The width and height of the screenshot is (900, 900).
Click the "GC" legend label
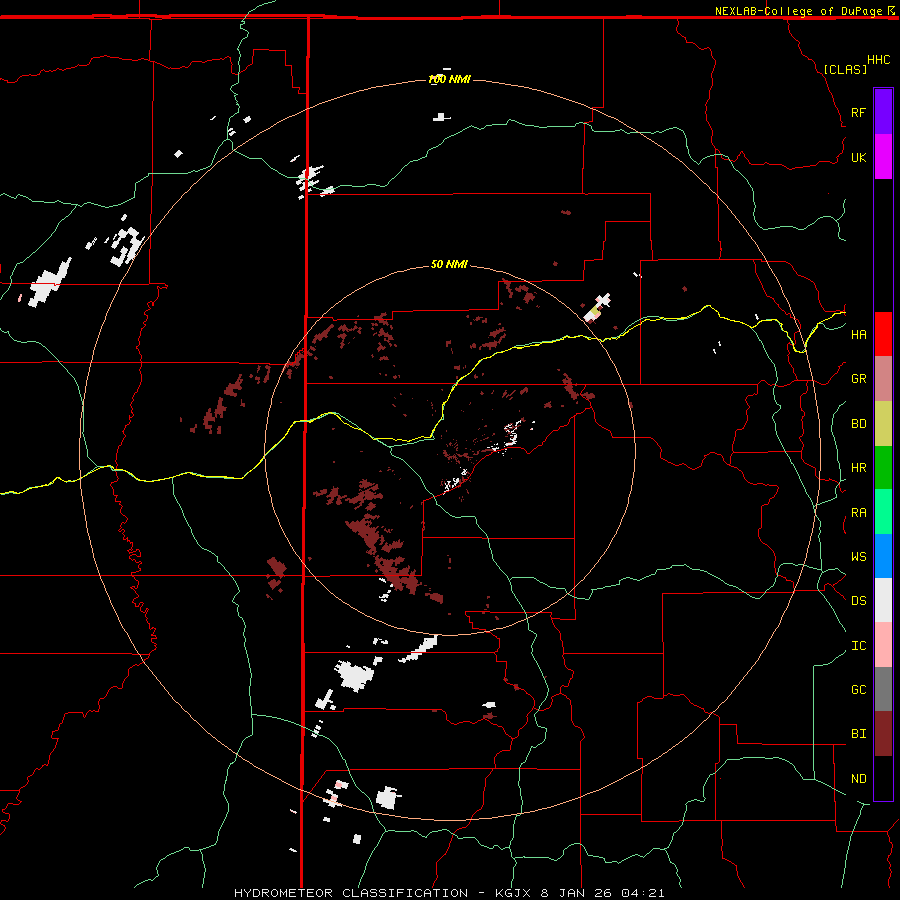point(858,689)
